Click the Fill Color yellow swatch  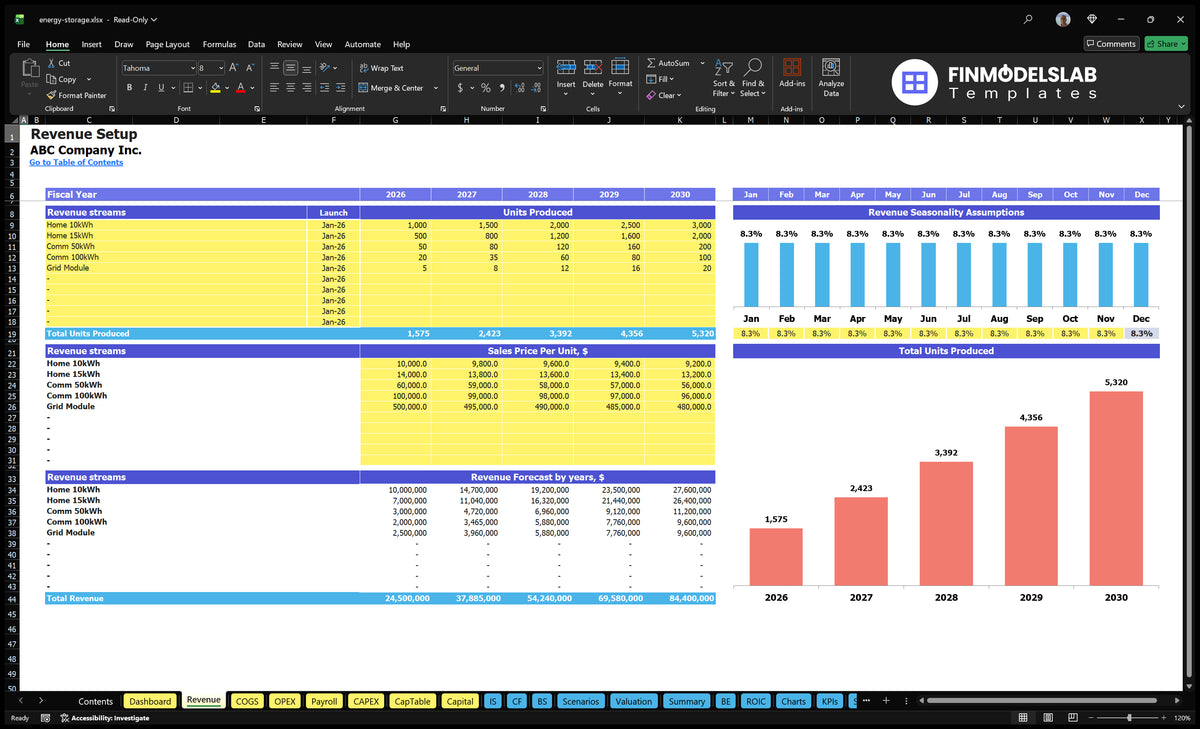(215, 89)
